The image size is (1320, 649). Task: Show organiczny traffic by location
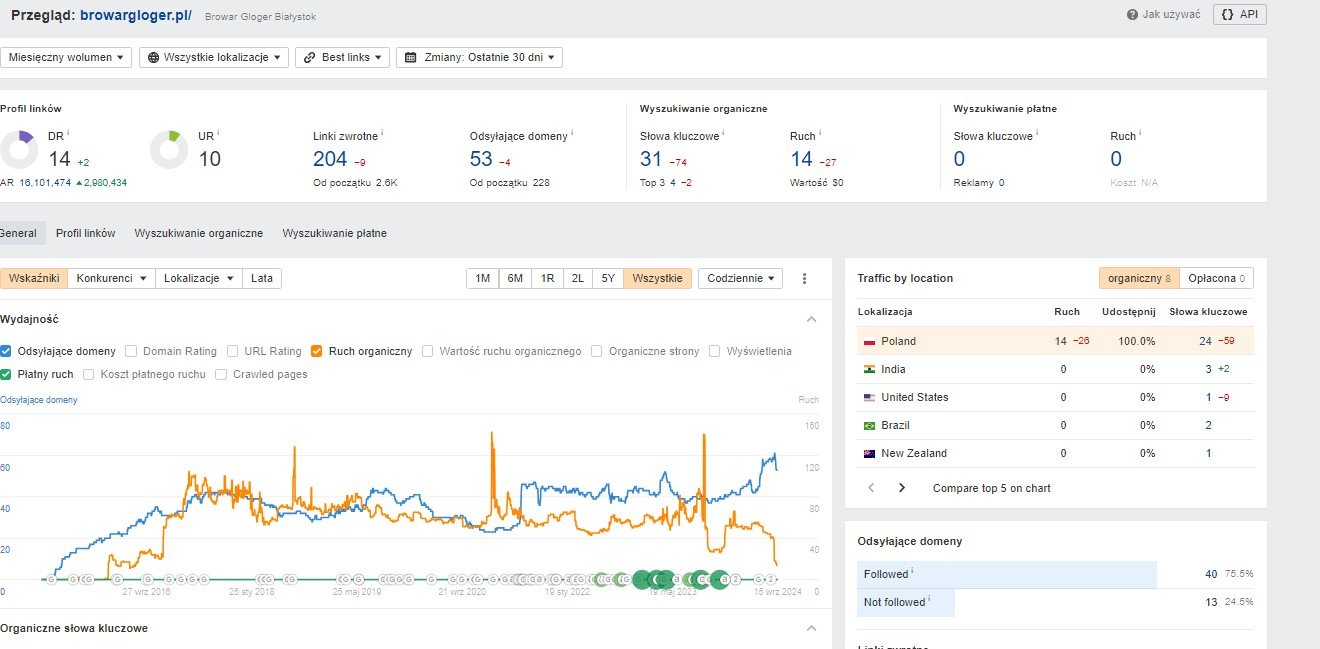click(1139, 278)
